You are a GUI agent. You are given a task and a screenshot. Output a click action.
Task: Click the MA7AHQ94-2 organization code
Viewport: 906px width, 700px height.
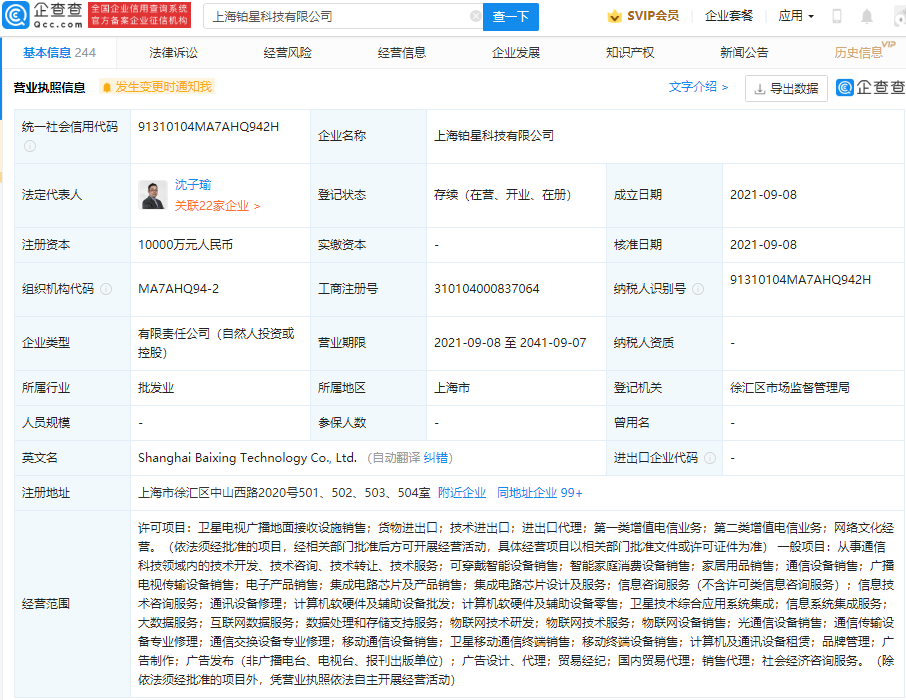(179, 288)
